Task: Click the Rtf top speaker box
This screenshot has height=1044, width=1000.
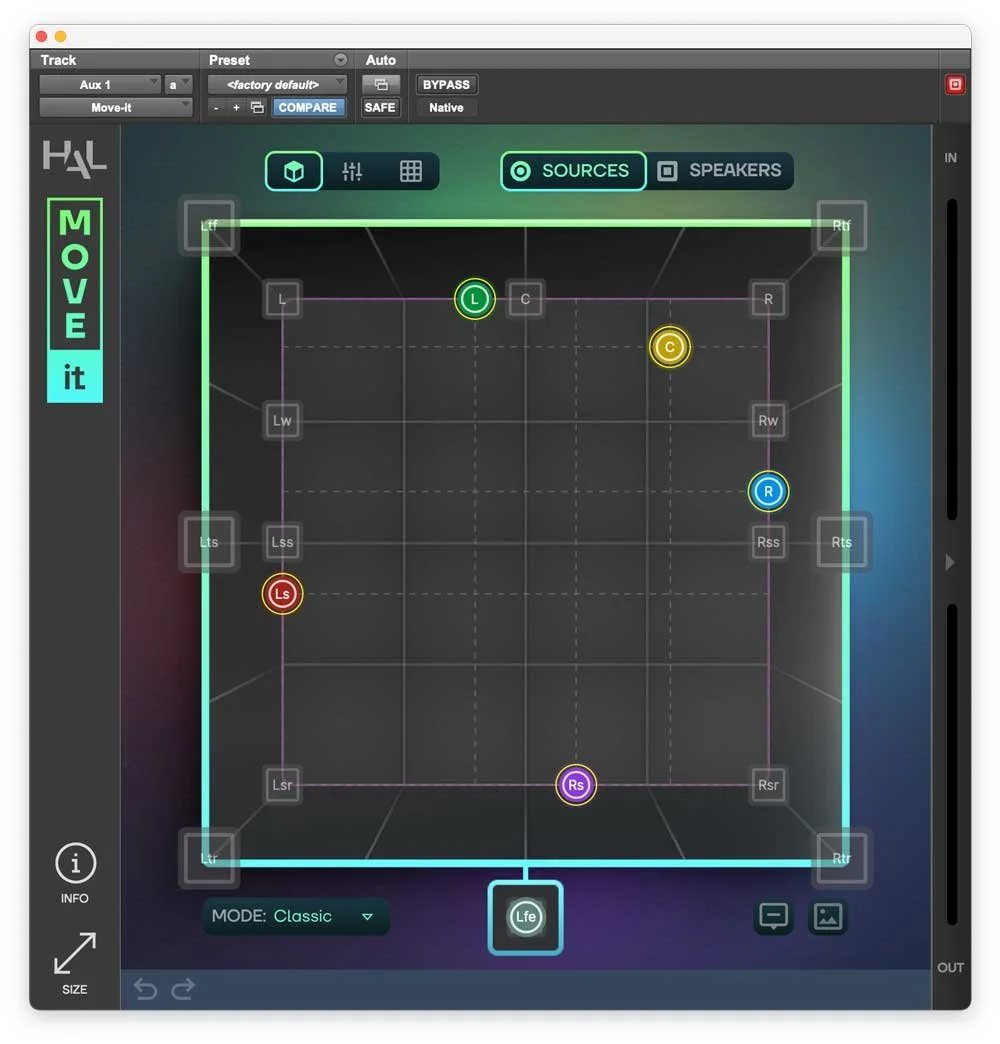Action: pyautogui.click(x=842, y=226)
